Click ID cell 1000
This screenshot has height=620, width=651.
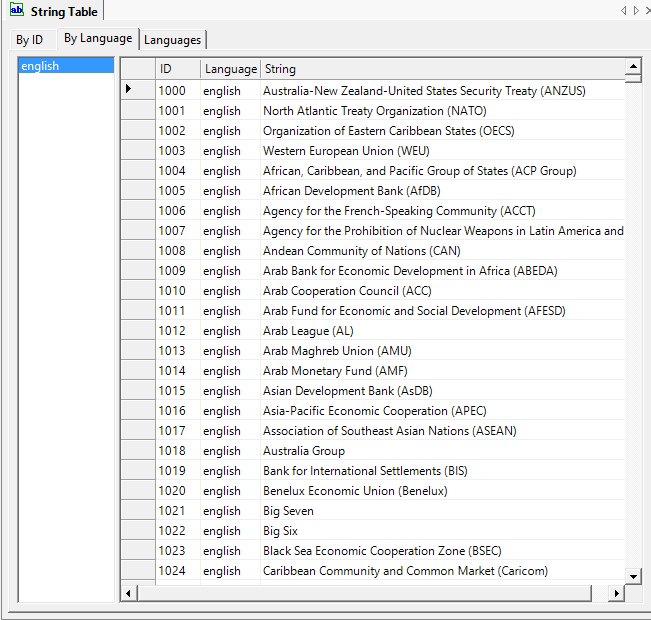(x=178, y=90)
